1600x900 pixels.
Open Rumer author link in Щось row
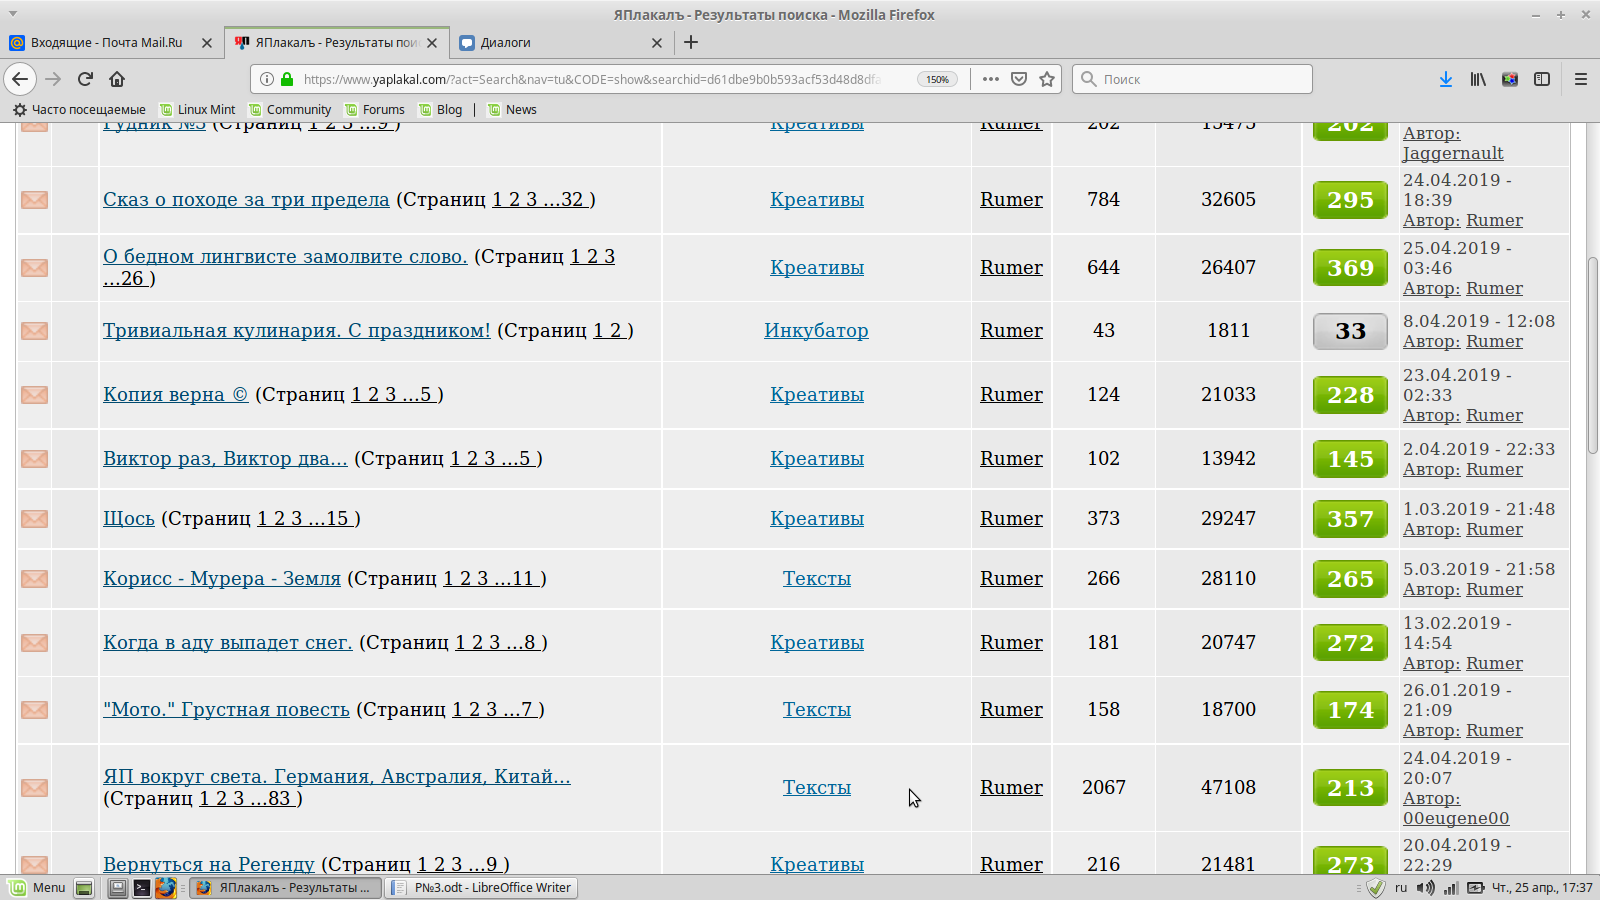tap(1011, 518)
